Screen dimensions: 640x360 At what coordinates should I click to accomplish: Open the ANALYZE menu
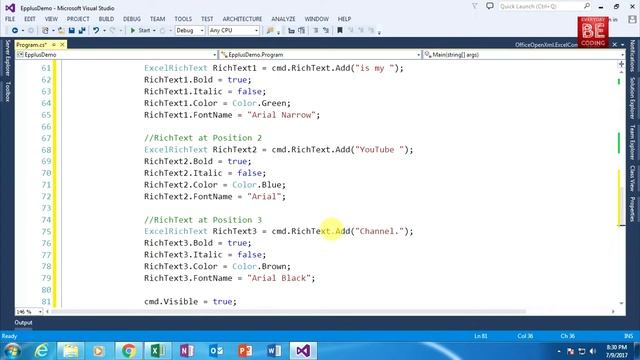283,19
